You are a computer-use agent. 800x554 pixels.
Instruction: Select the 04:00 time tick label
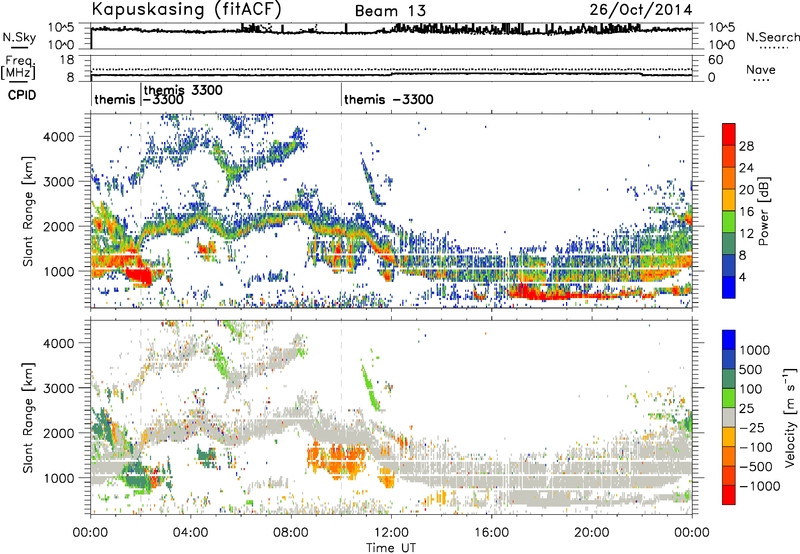coord(191,533)
